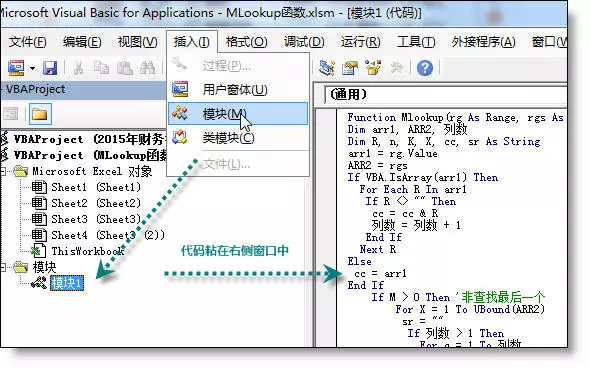This screenshot has height=369, width=589.
Task: Click the Copy toolbar icon
Action: [x=101, y=68]
